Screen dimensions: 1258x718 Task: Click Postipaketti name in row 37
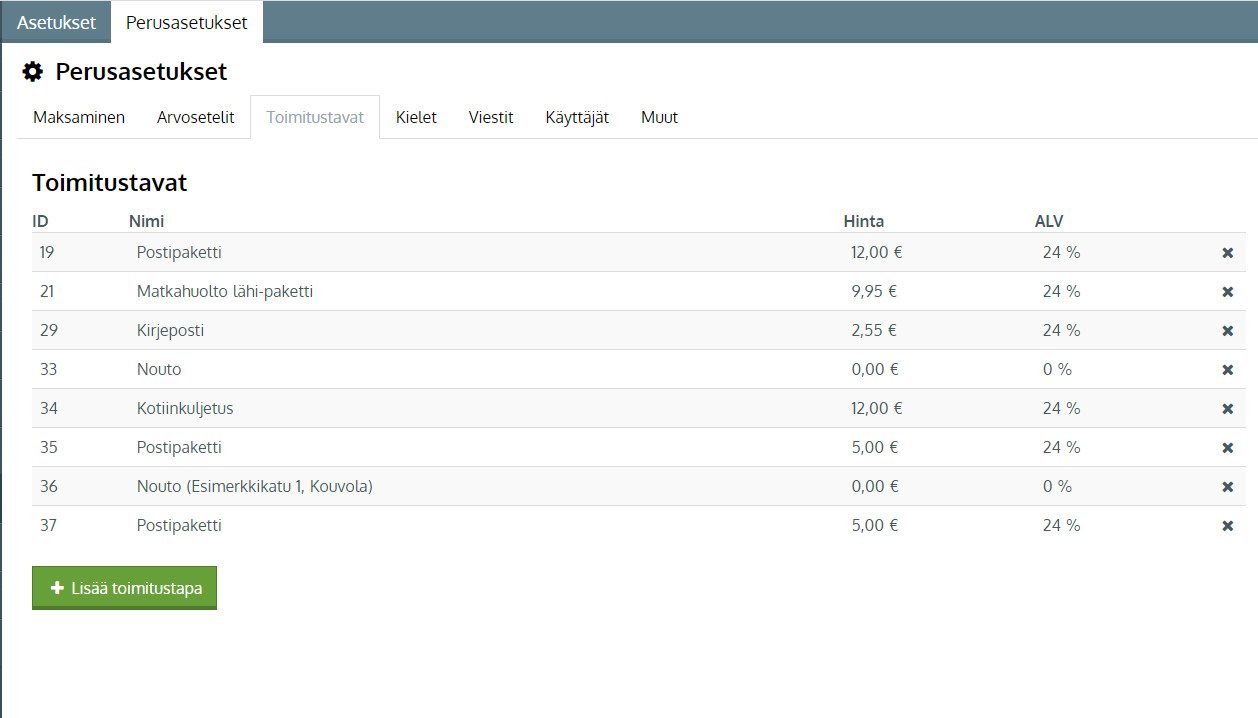click(x=179, y=525)
